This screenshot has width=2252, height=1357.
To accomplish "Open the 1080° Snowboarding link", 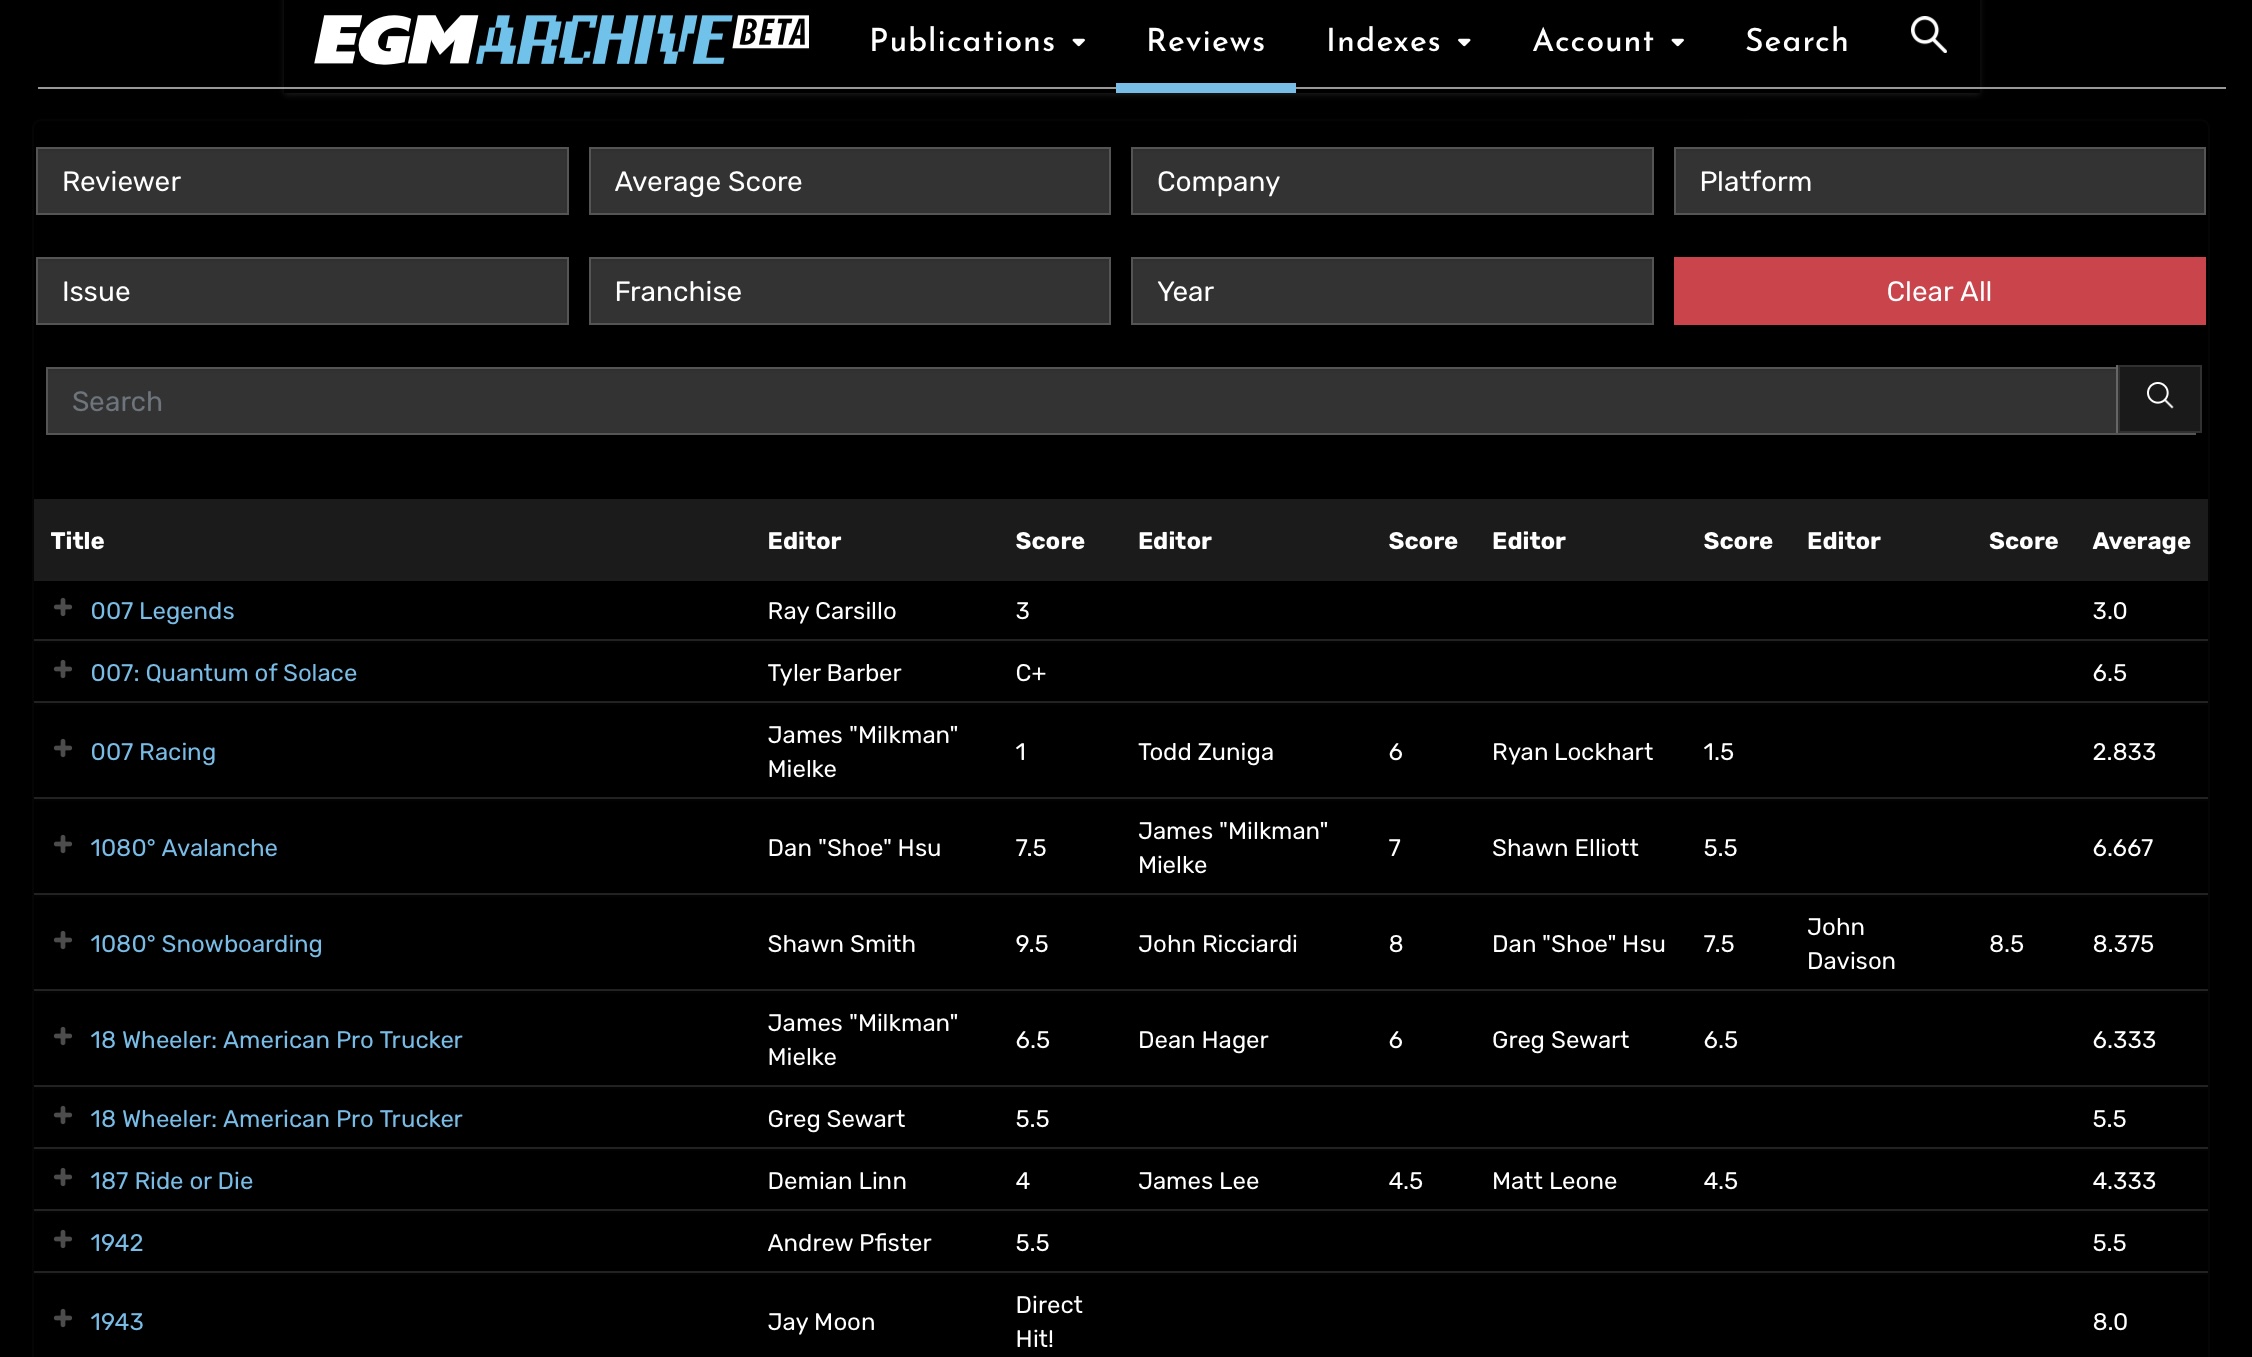I will click(206, 944).
